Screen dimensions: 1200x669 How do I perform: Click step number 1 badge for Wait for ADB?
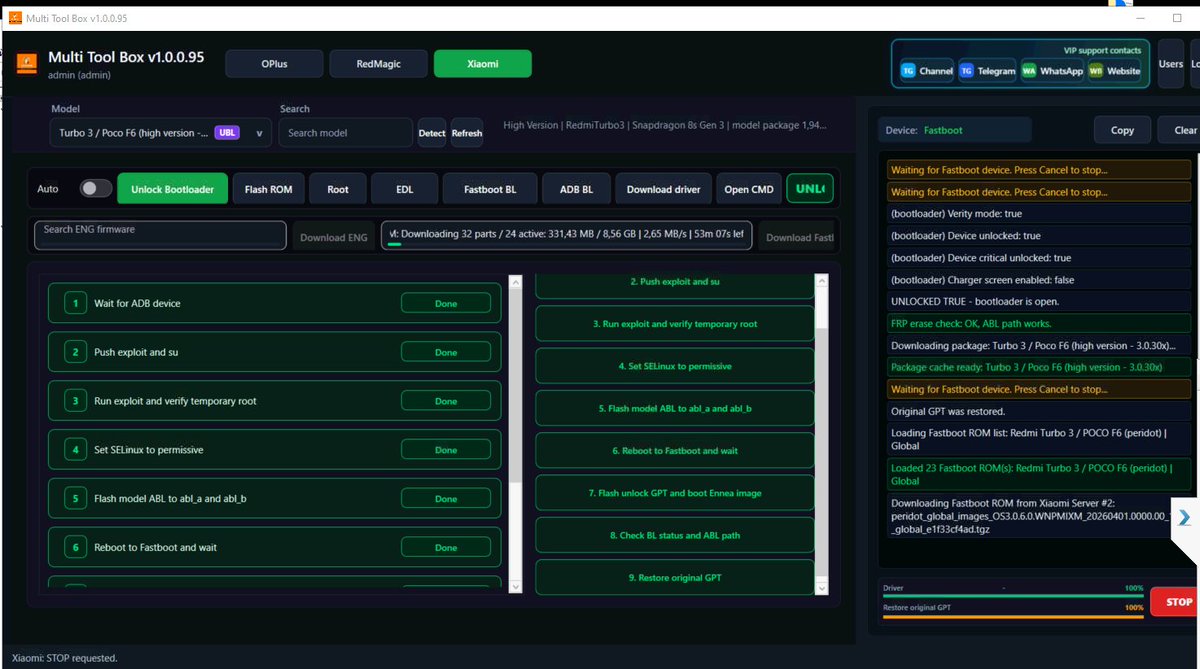pos(75,303)
